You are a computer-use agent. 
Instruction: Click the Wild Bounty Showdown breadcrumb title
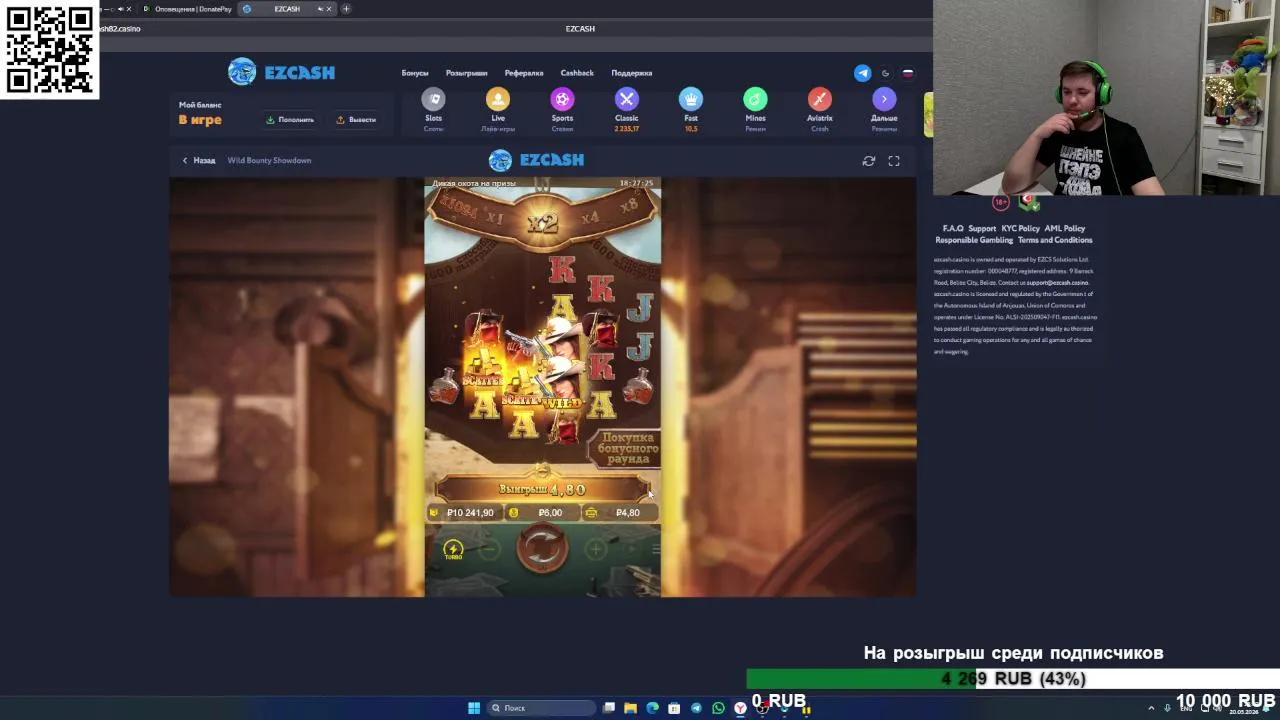pos(269,160)
